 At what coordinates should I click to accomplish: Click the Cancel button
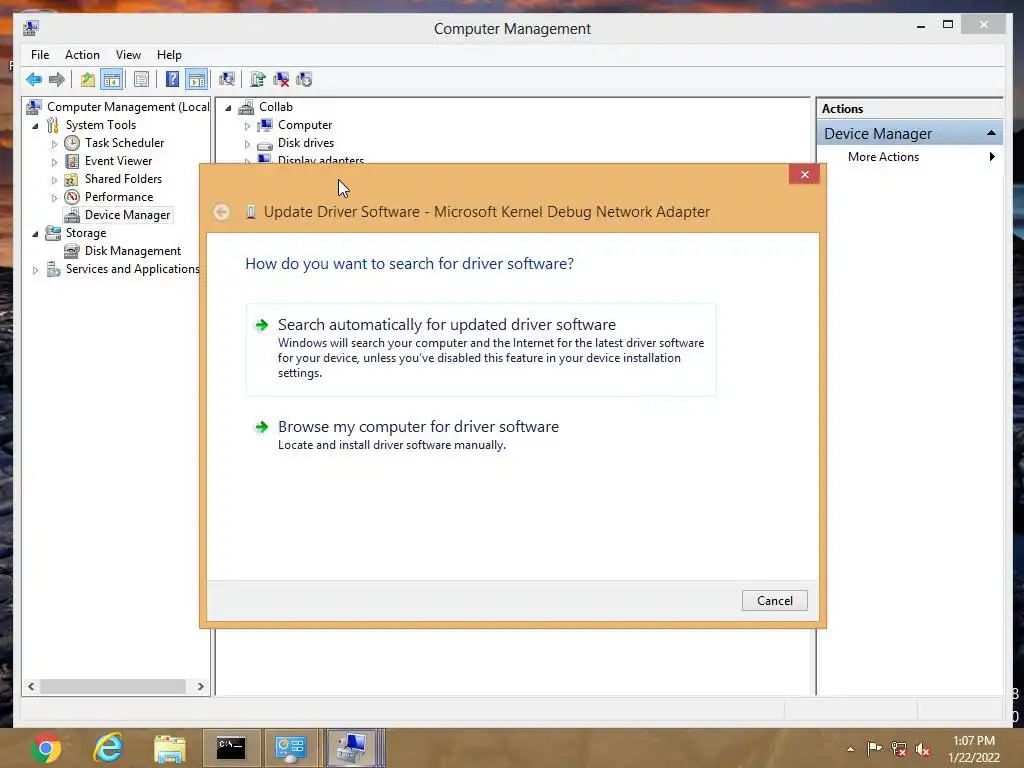click(775, 601)
